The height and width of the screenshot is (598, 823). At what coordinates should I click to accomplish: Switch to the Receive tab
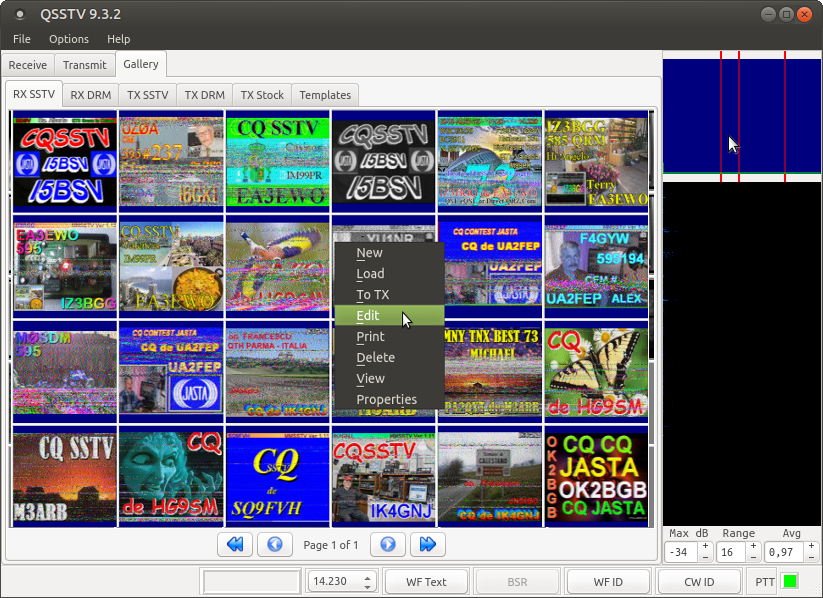(x=28, y=65)
